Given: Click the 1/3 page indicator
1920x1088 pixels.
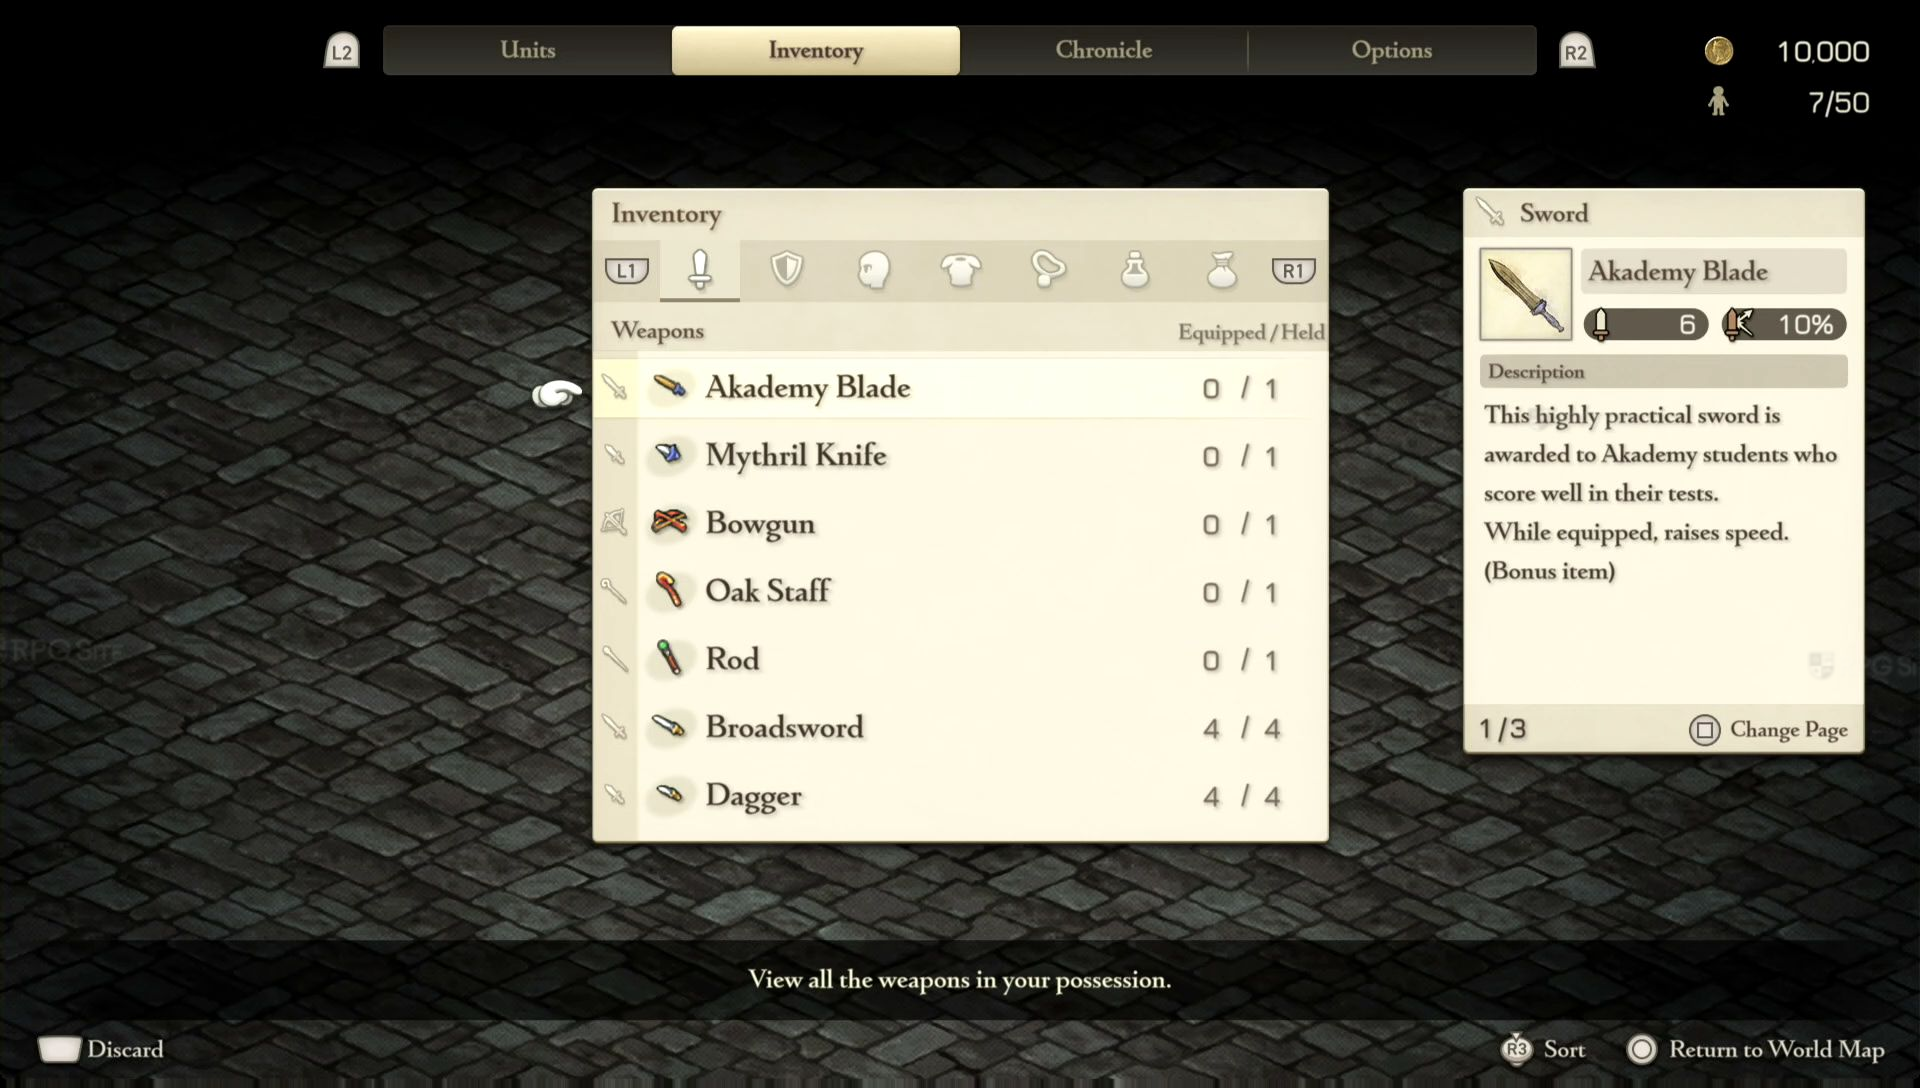Looking at the screenshot, I should coord(1503,729).
